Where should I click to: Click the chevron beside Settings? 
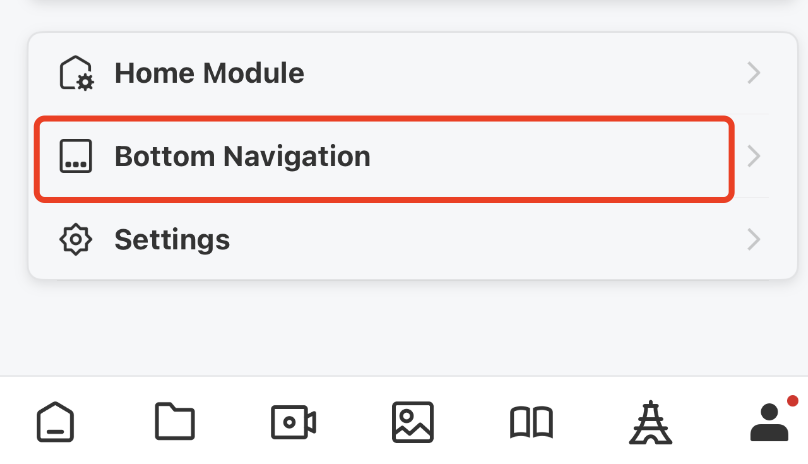click(754, 239)
